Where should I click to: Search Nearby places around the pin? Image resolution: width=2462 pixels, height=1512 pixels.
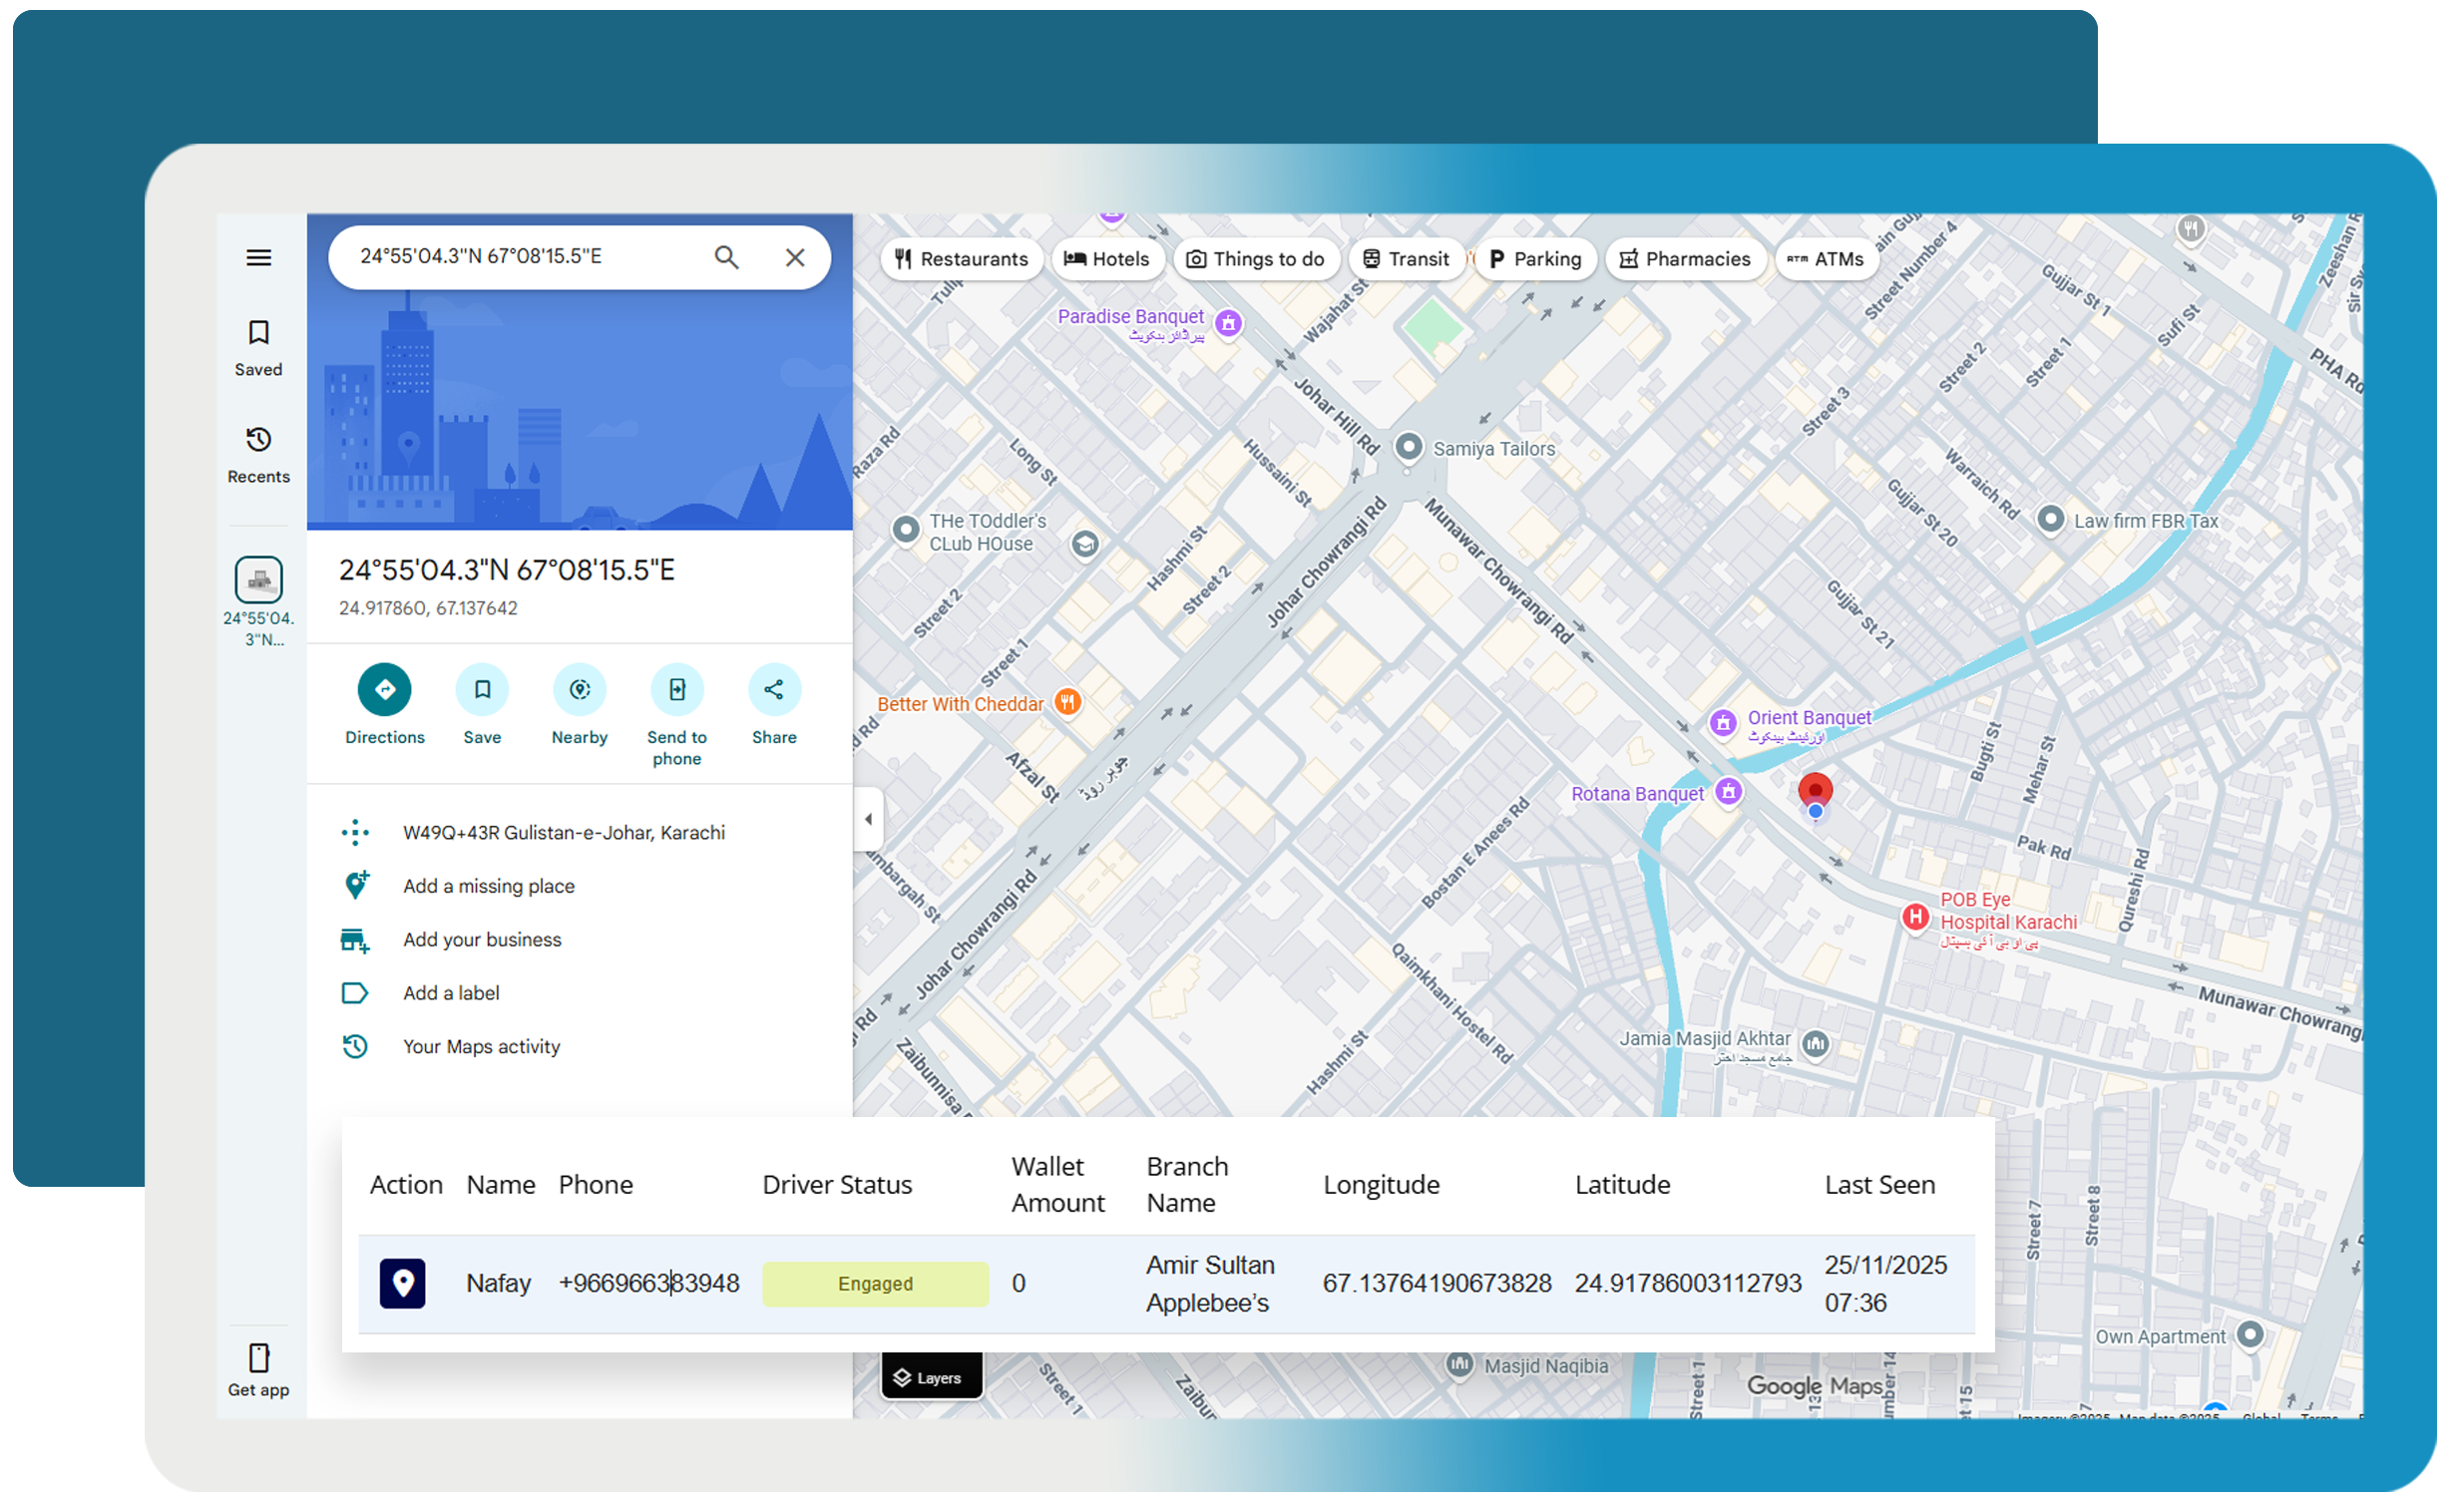point(579,689)
